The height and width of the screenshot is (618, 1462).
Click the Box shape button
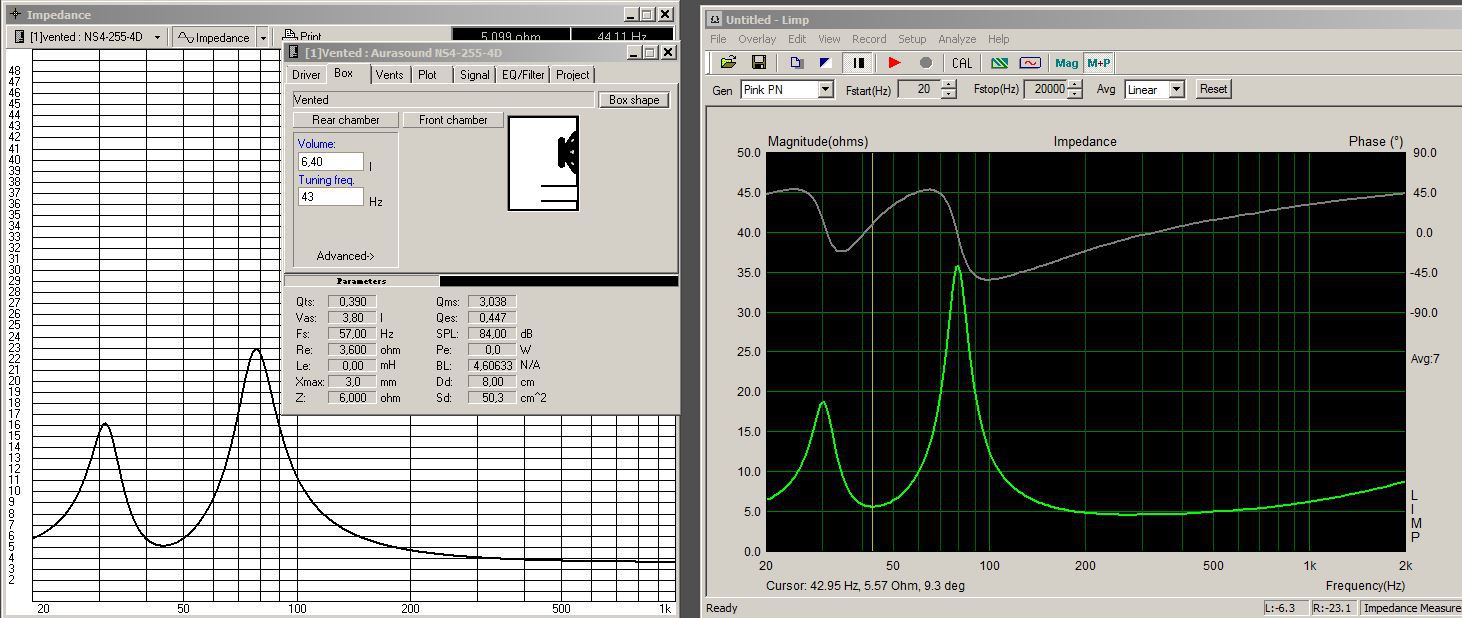tap(634, 100)
